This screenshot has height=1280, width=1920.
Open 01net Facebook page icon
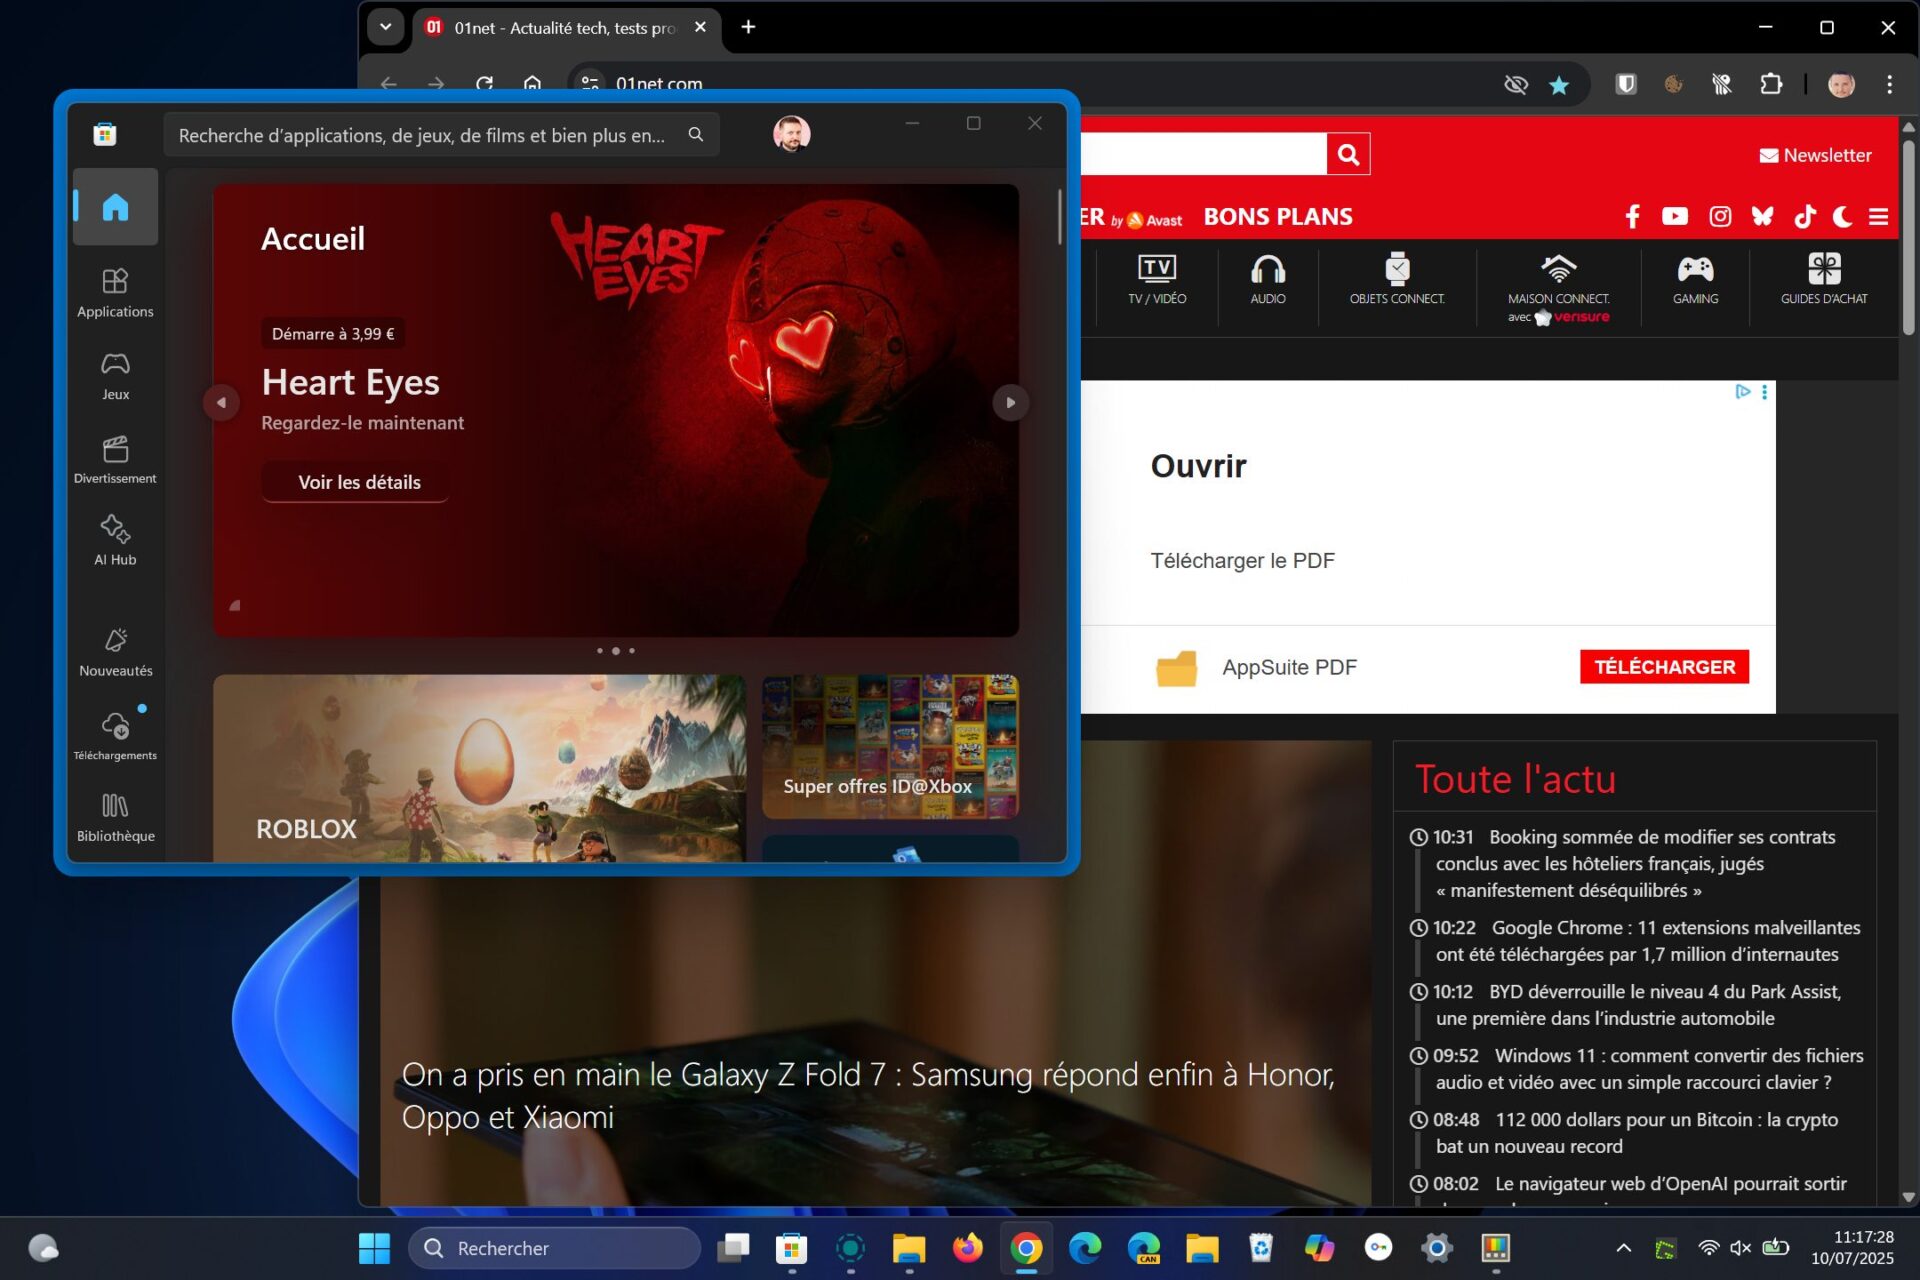click(x=1632, y=217)
